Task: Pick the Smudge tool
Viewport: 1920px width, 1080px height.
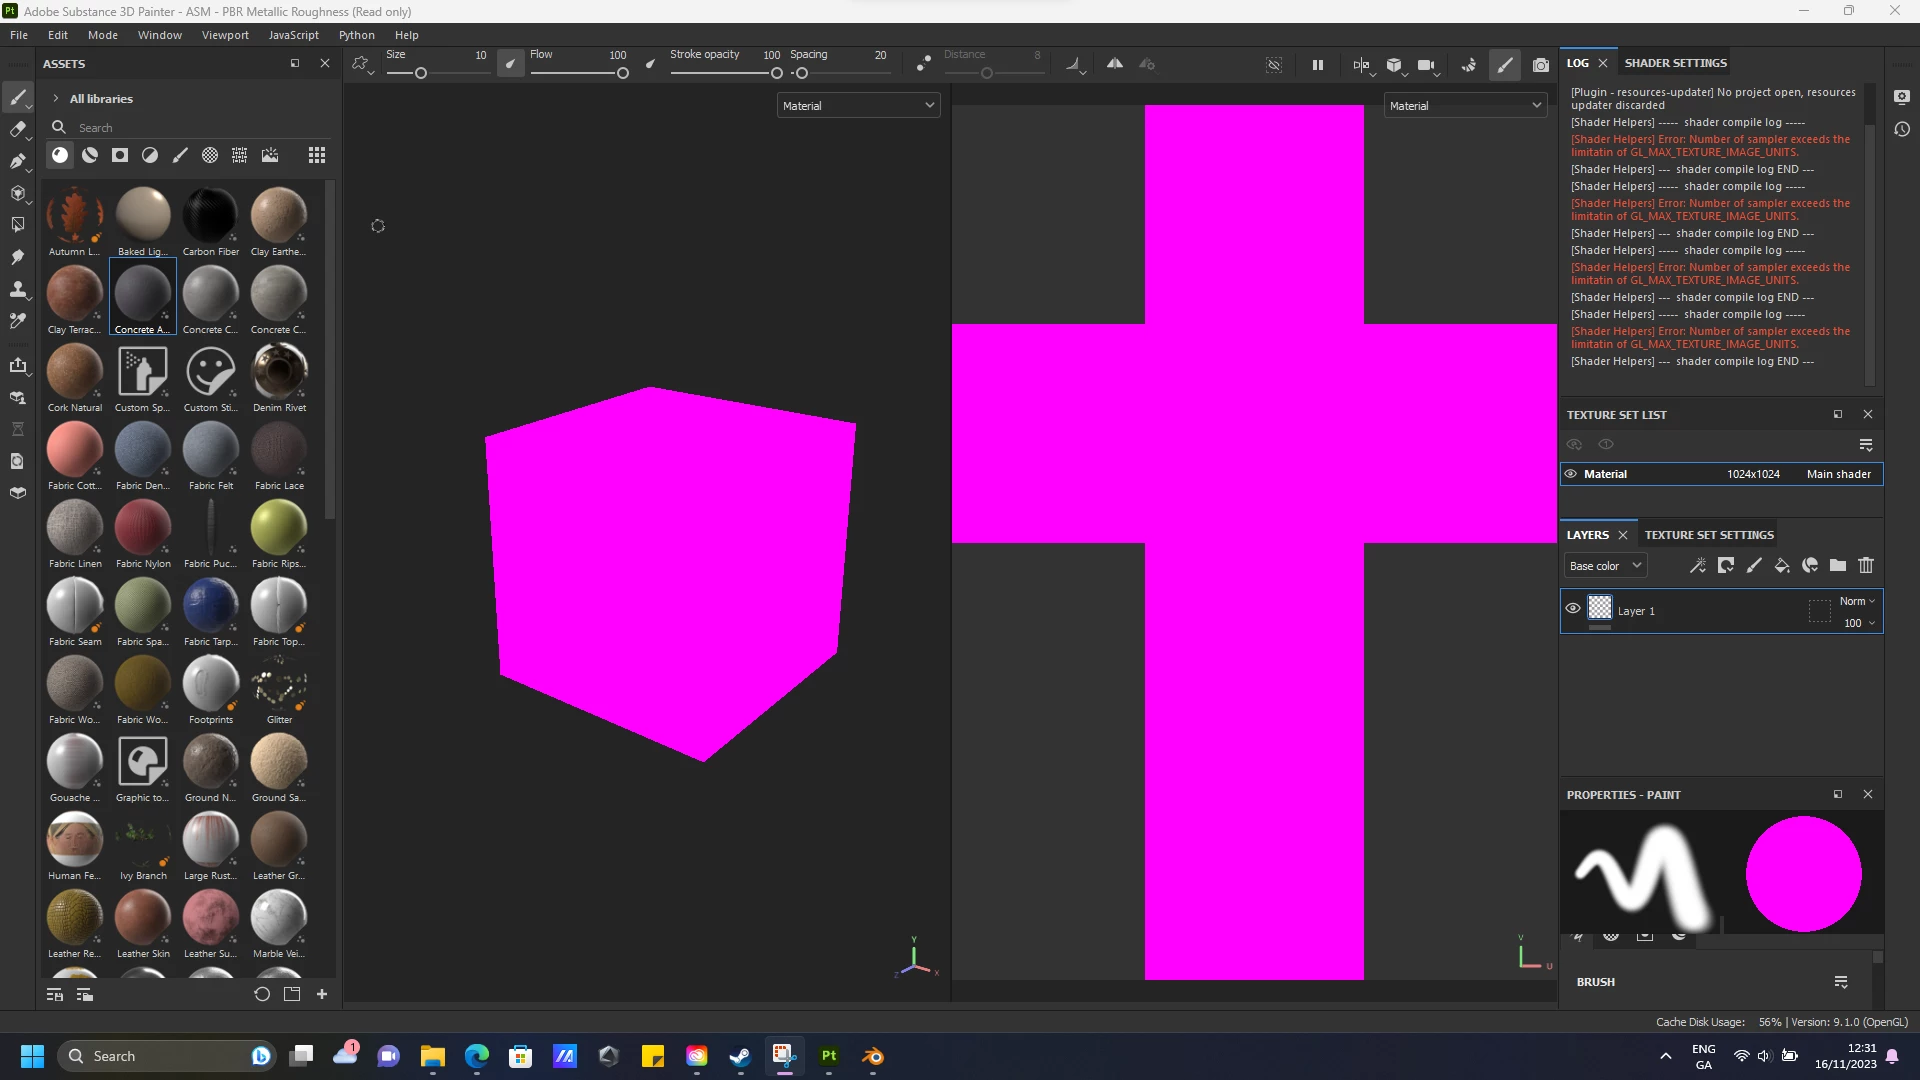Action: 18,257
